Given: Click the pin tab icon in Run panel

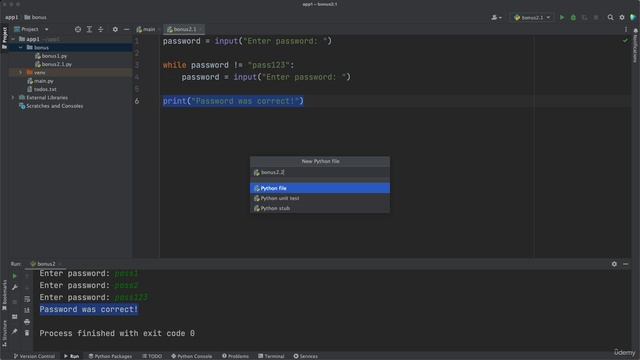Looking at the screenshot, I should [x=15, y=332].
